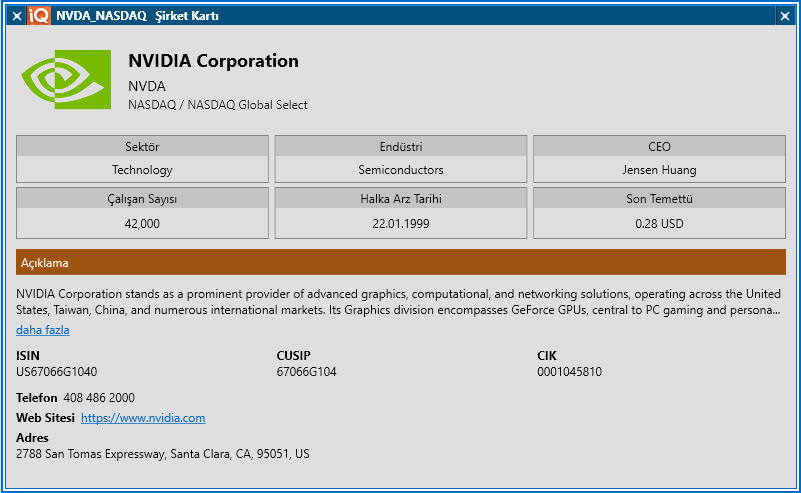This screenshot has width=801, height=493.
Task: Click the iQ application logo icon
Action: coord(39,16)
